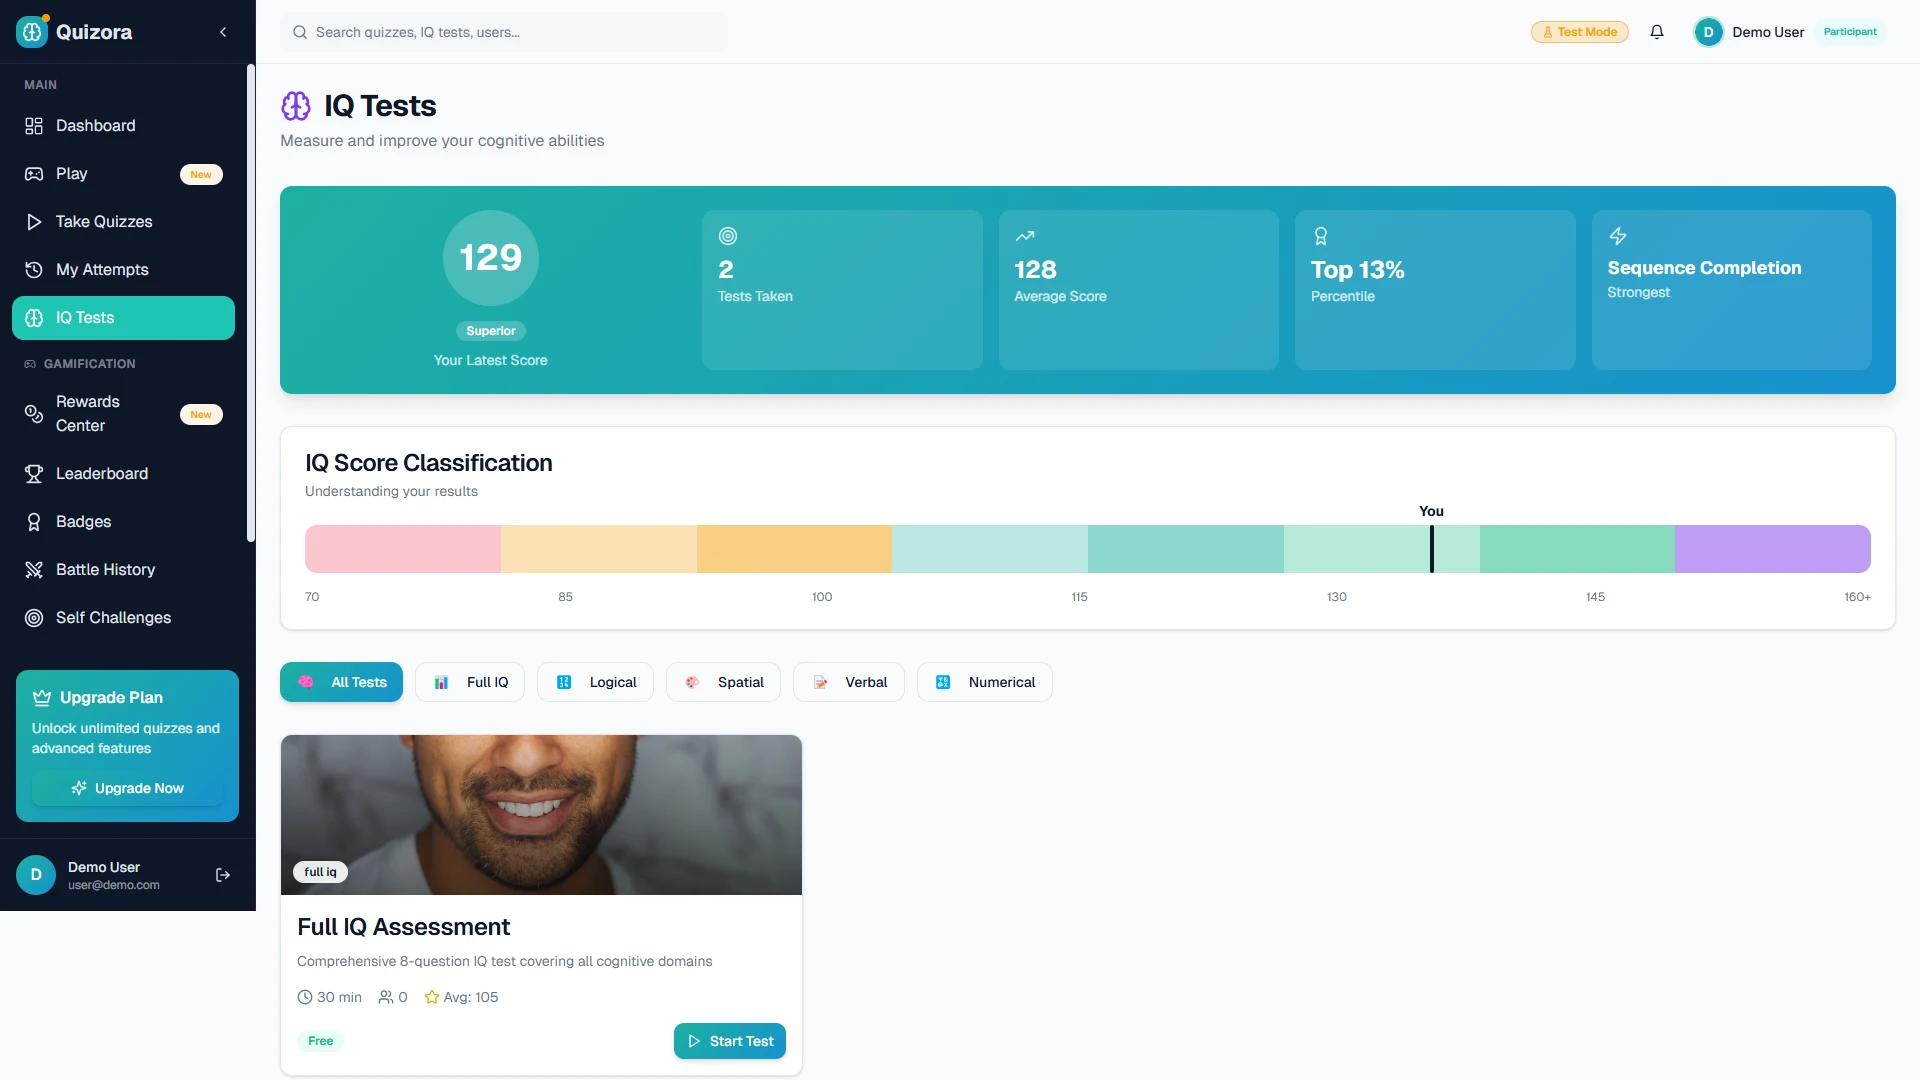The width and height of the screenshot is (1920, 1080).
Task: Open Badges from the sidebar
Action: point(123,522)
